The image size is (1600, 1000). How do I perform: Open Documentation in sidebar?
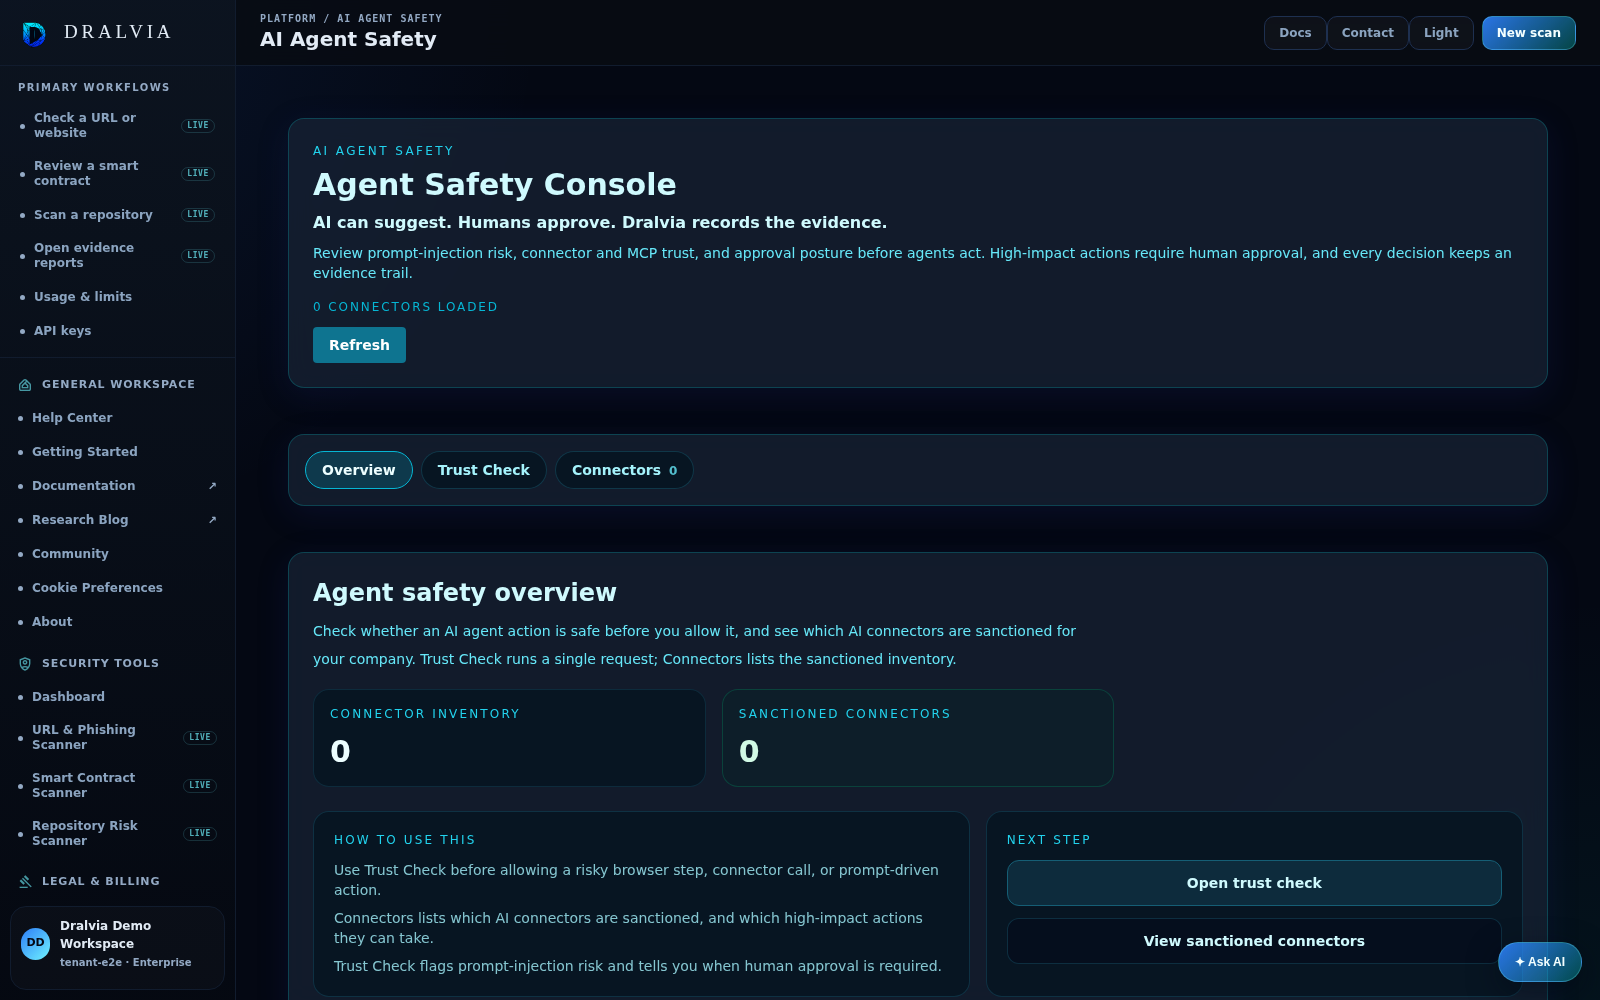point(118,486)
